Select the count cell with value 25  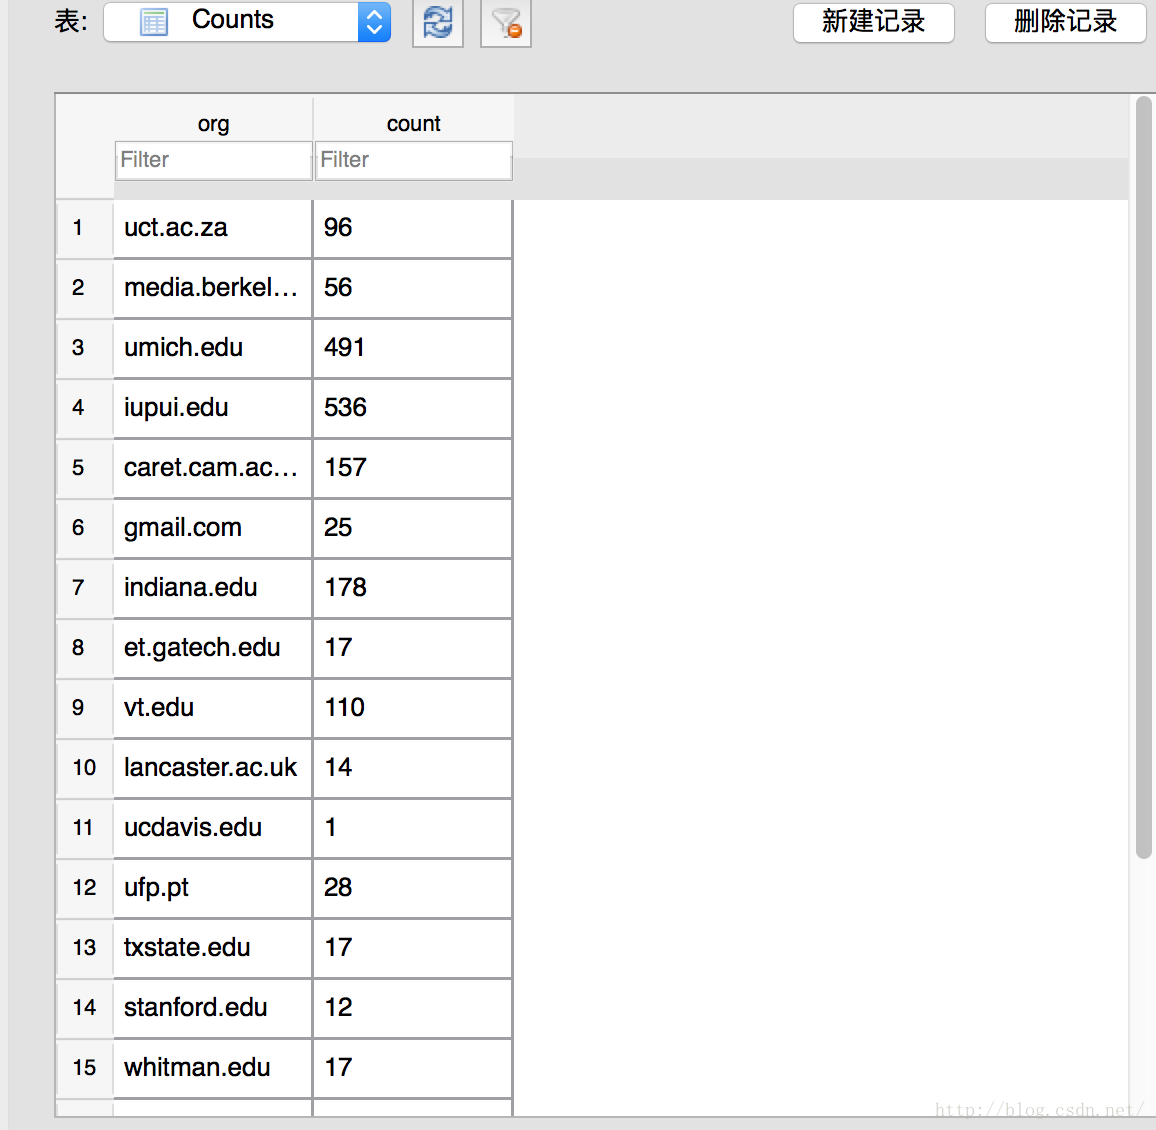point(413,528)
